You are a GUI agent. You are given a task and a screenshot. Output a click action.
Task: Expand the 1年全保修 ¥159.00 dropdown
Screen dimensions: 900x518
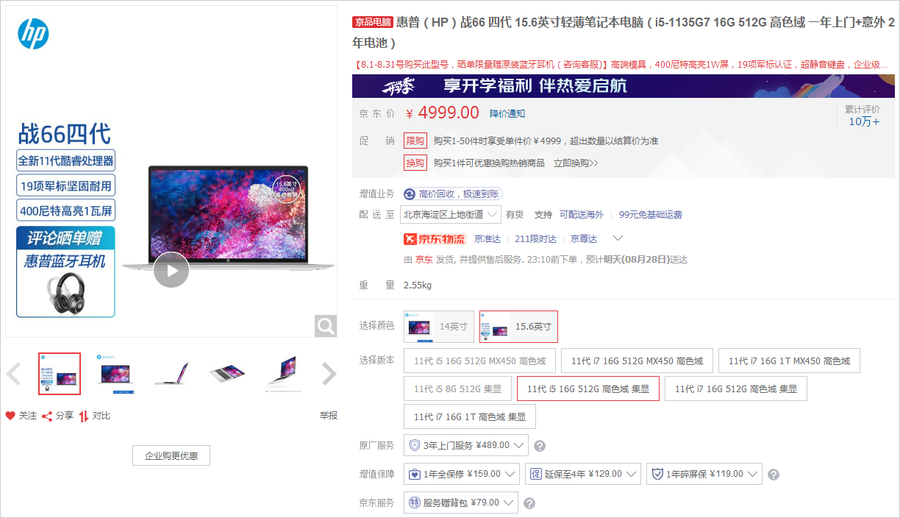[462, 474]
